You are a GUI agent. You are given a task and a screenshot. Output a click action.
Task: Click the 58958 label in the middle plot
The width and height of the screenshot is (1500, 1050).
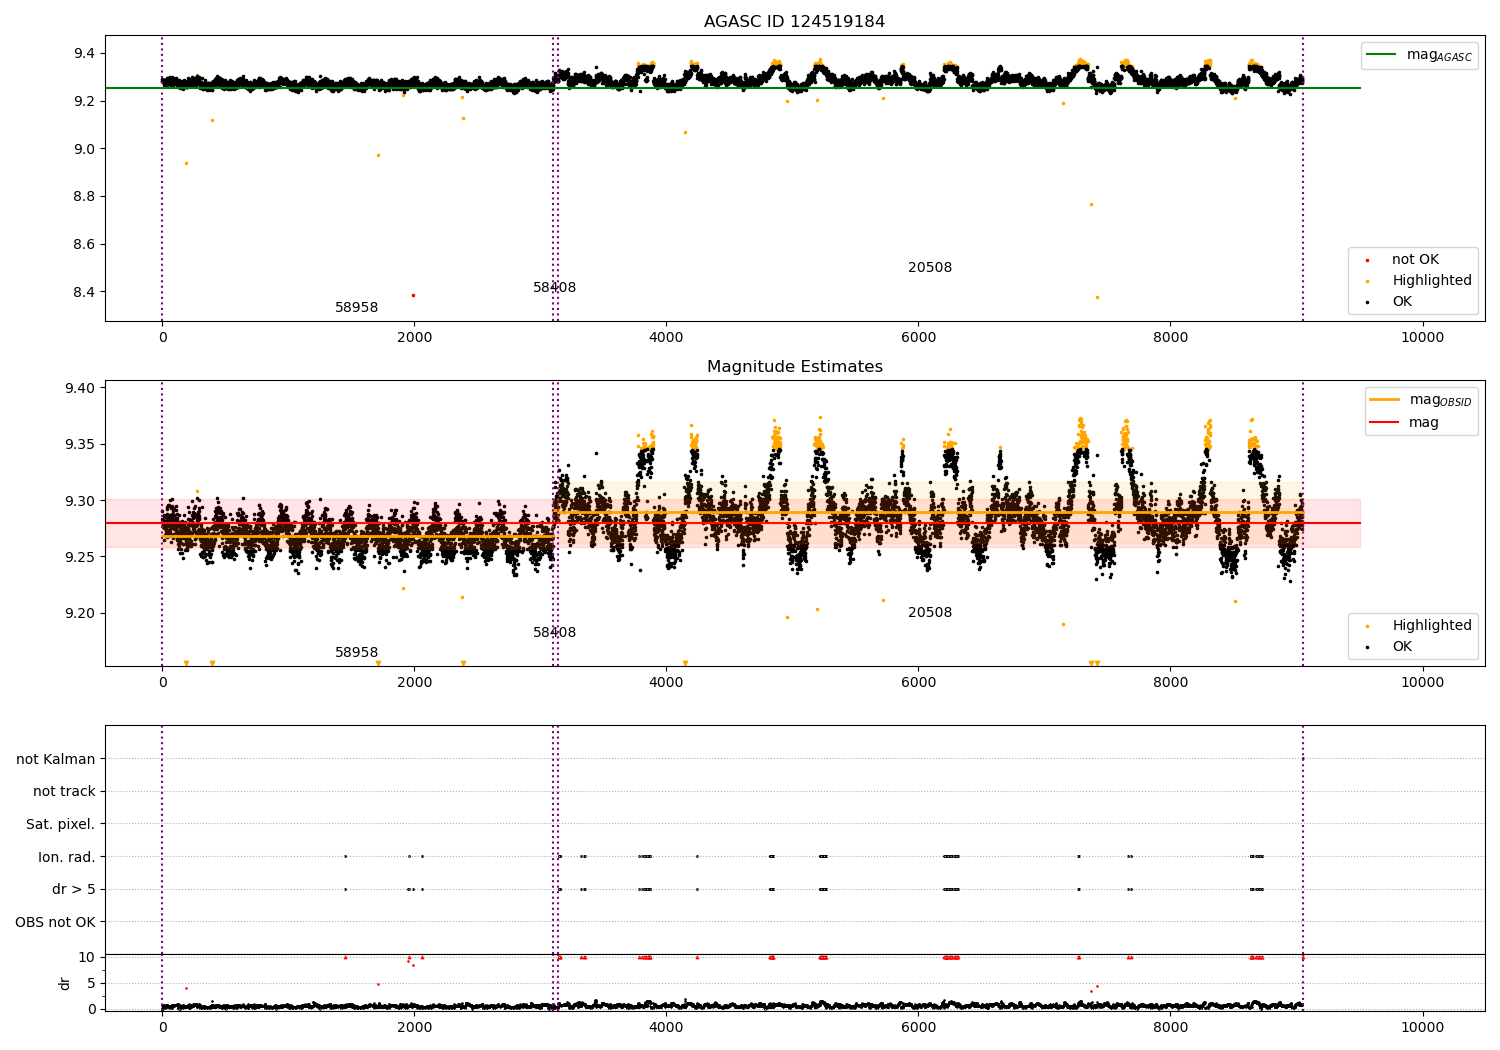[356, 653]
